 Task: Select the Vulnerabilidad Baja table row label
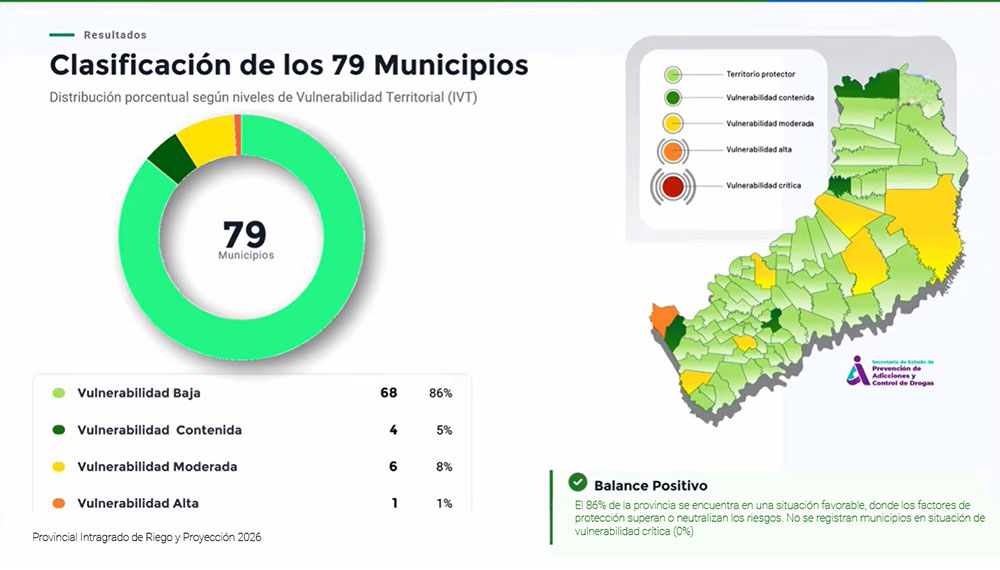(x=139, y=393)
